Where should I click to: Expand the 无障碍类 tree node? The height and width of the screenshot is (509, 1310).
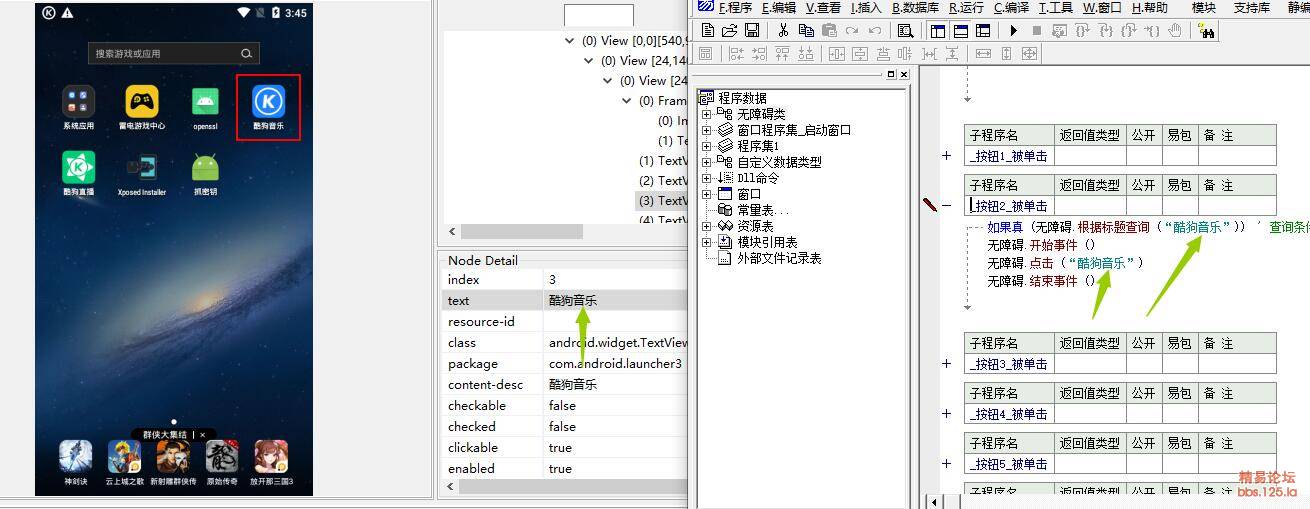click(x=706, y=114)
